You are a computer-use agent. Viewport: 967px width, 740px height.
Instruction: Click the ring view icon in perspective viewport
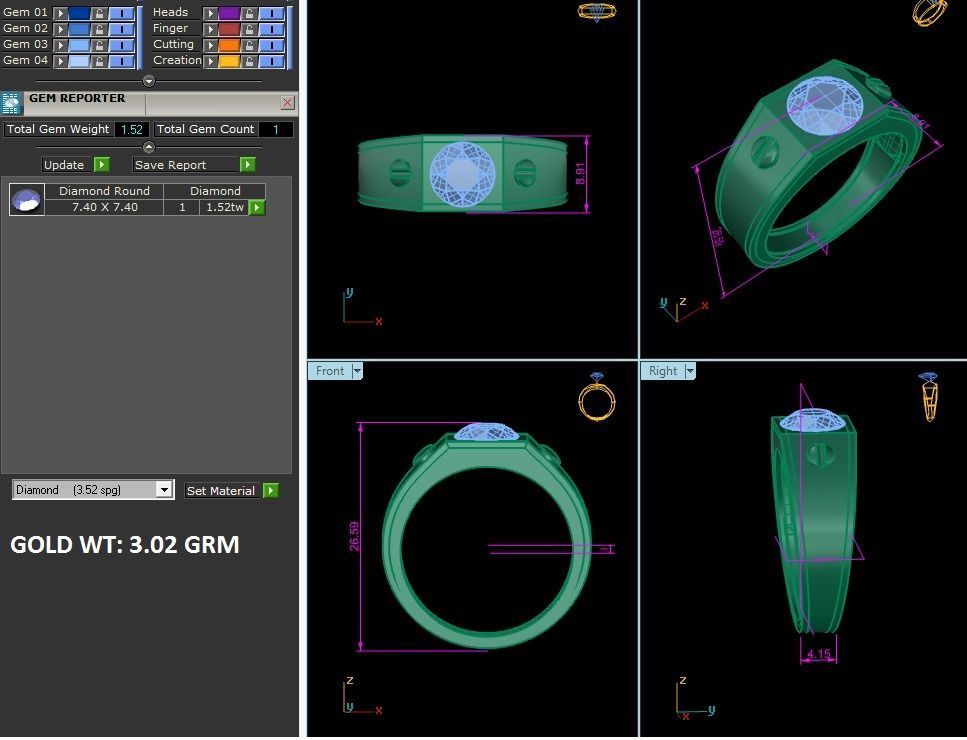coord(929,12)
